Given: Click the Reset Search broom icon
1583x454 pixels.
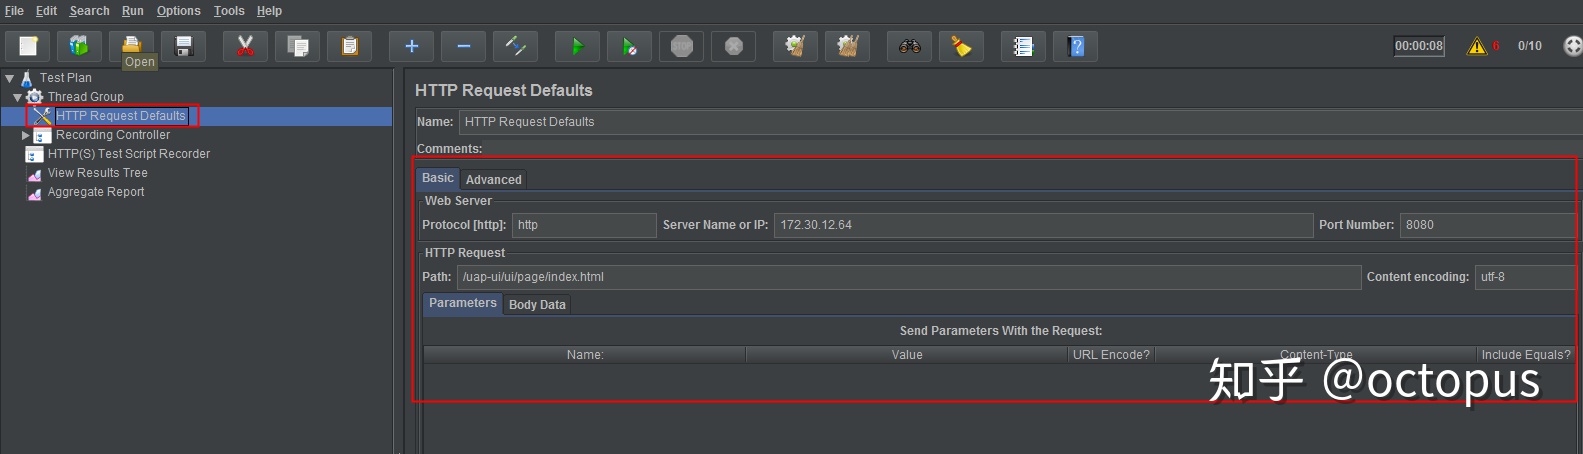Looking at the screenshot, I should tap(961, 46).
